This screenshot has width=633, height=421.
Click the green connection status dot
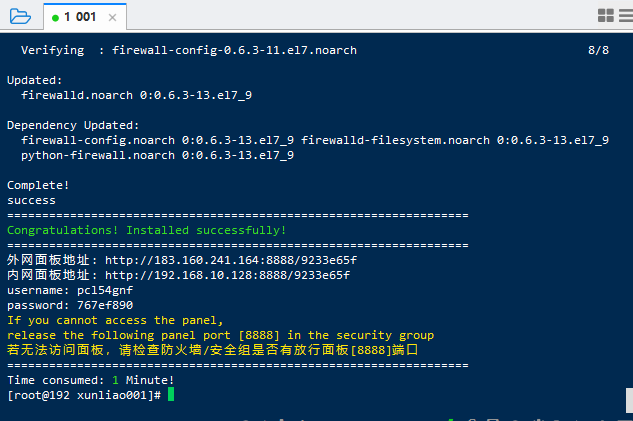[x=56, y=16]
